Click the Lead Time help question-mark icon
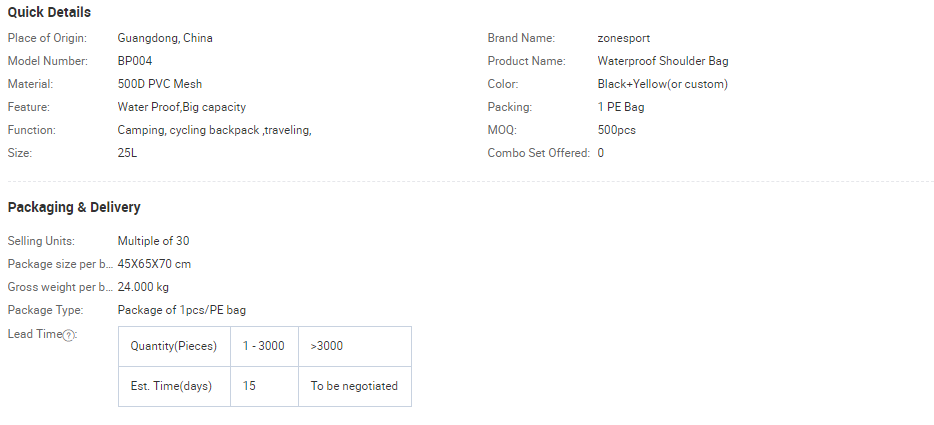The image size is (934, 425). point(69,336)
